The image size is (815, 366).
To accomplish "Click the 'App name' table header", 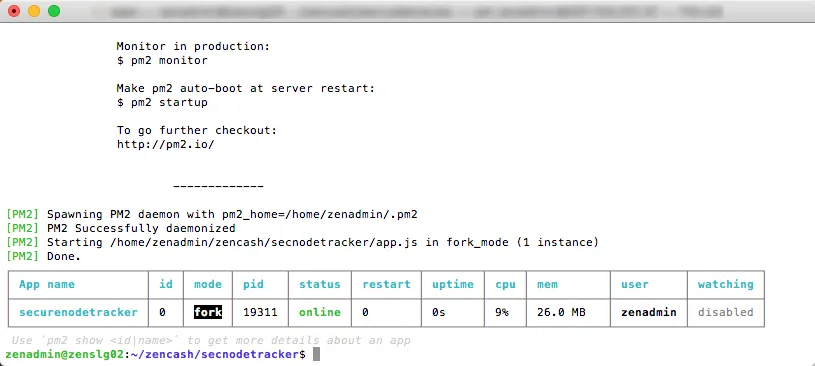I will (x=47, y=284).
